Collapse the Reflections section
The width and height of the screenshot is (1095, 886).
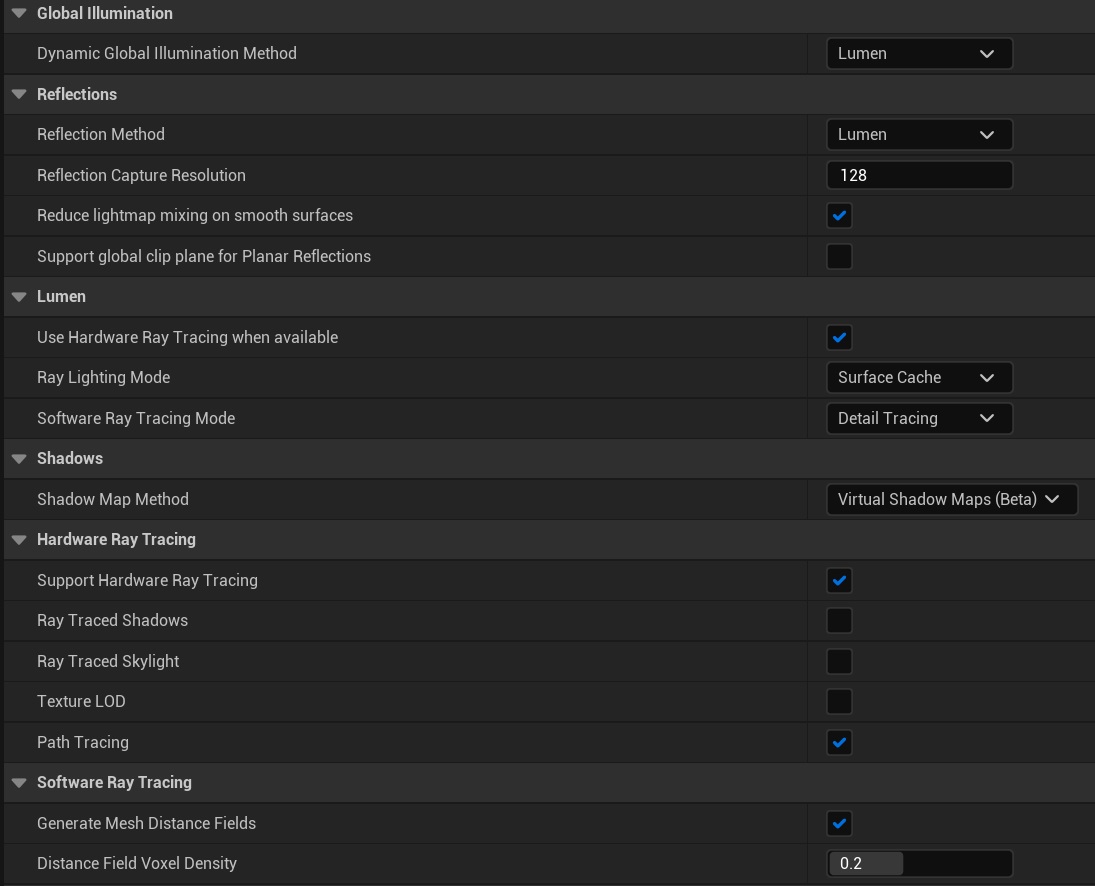[x=19, y=94]
